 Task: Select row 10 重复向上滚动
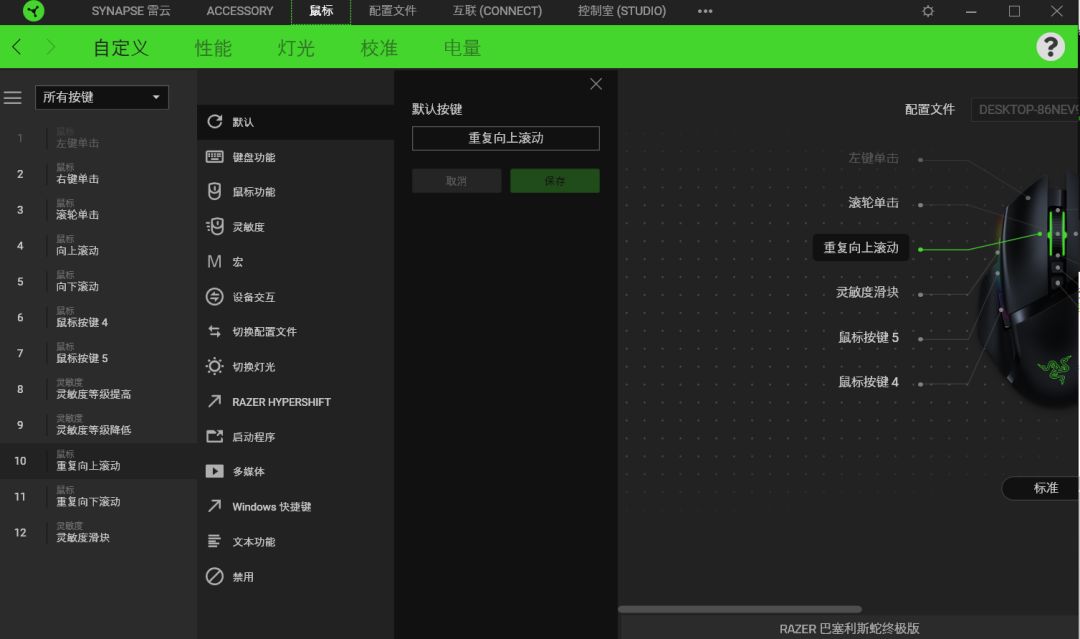pyautogui.click(x=98, y=461)
